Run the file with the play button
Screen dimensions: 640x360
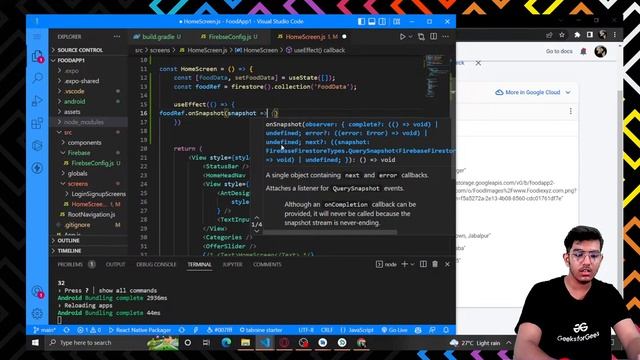tap(402, 37)
